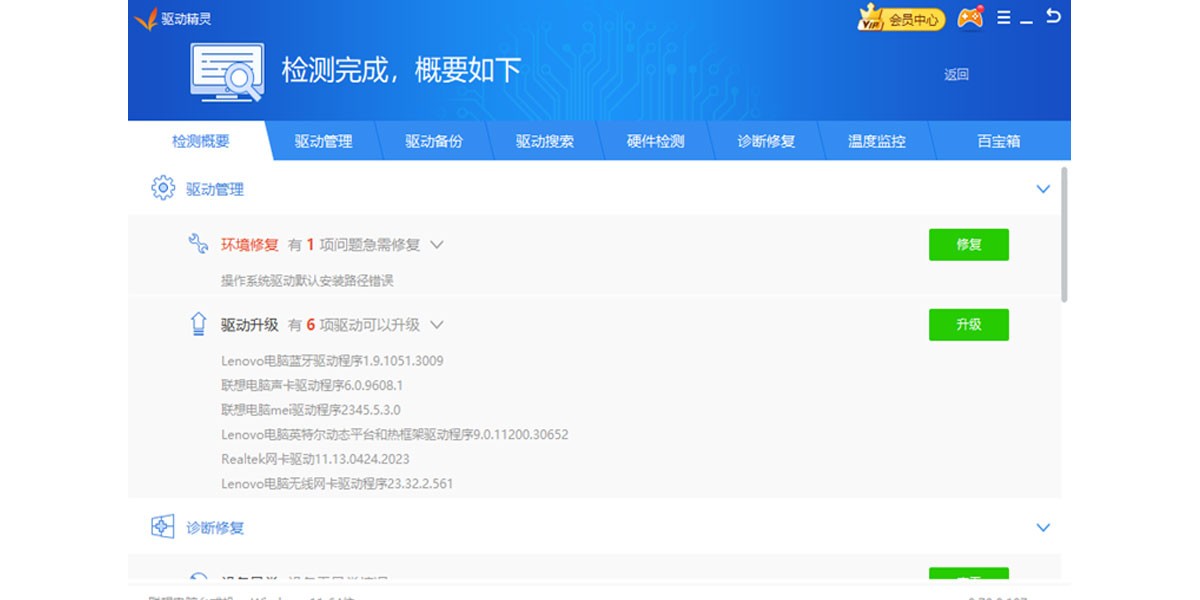Click the gear icon beside 驱动管理 section

pos(163,188)
